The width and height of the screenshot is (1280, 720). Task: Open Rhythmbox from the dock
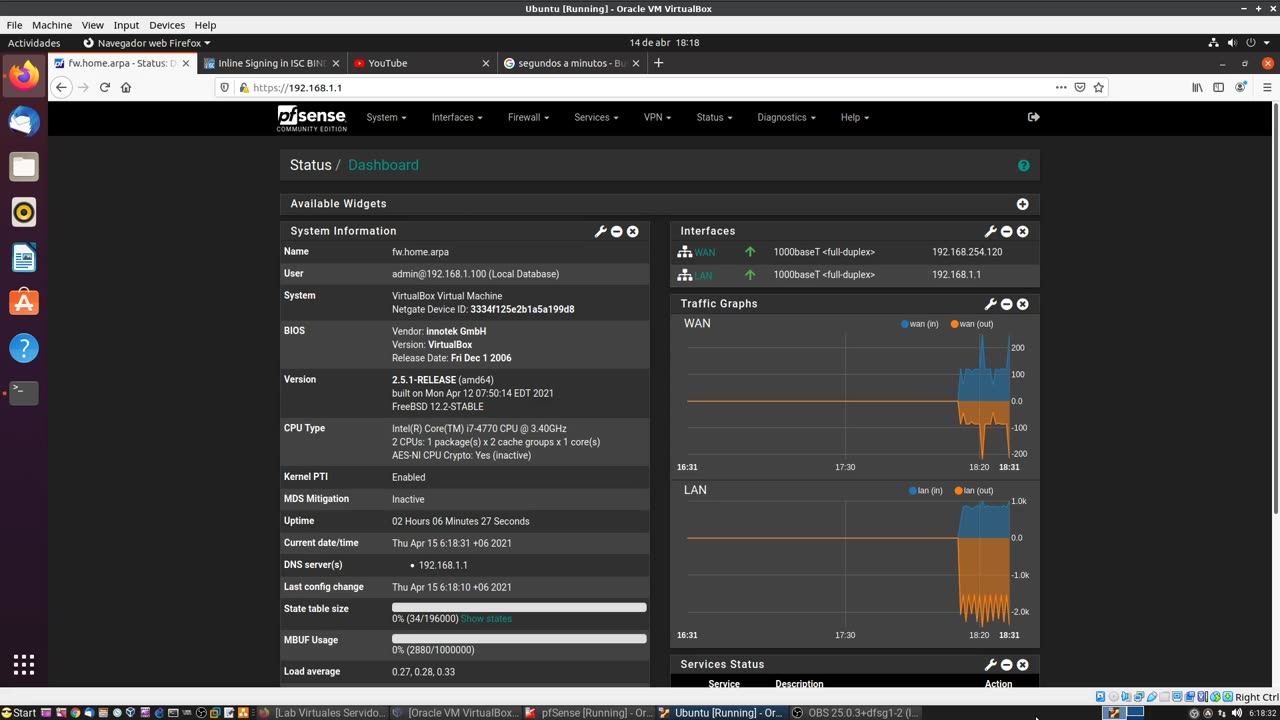24,212
